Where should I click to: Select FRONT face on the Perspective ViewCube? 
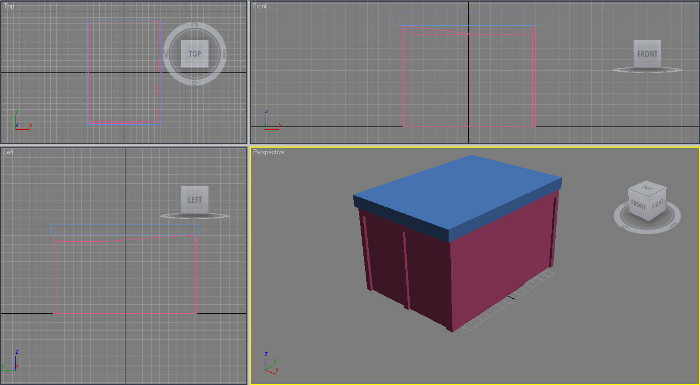(x=638, y=205)
